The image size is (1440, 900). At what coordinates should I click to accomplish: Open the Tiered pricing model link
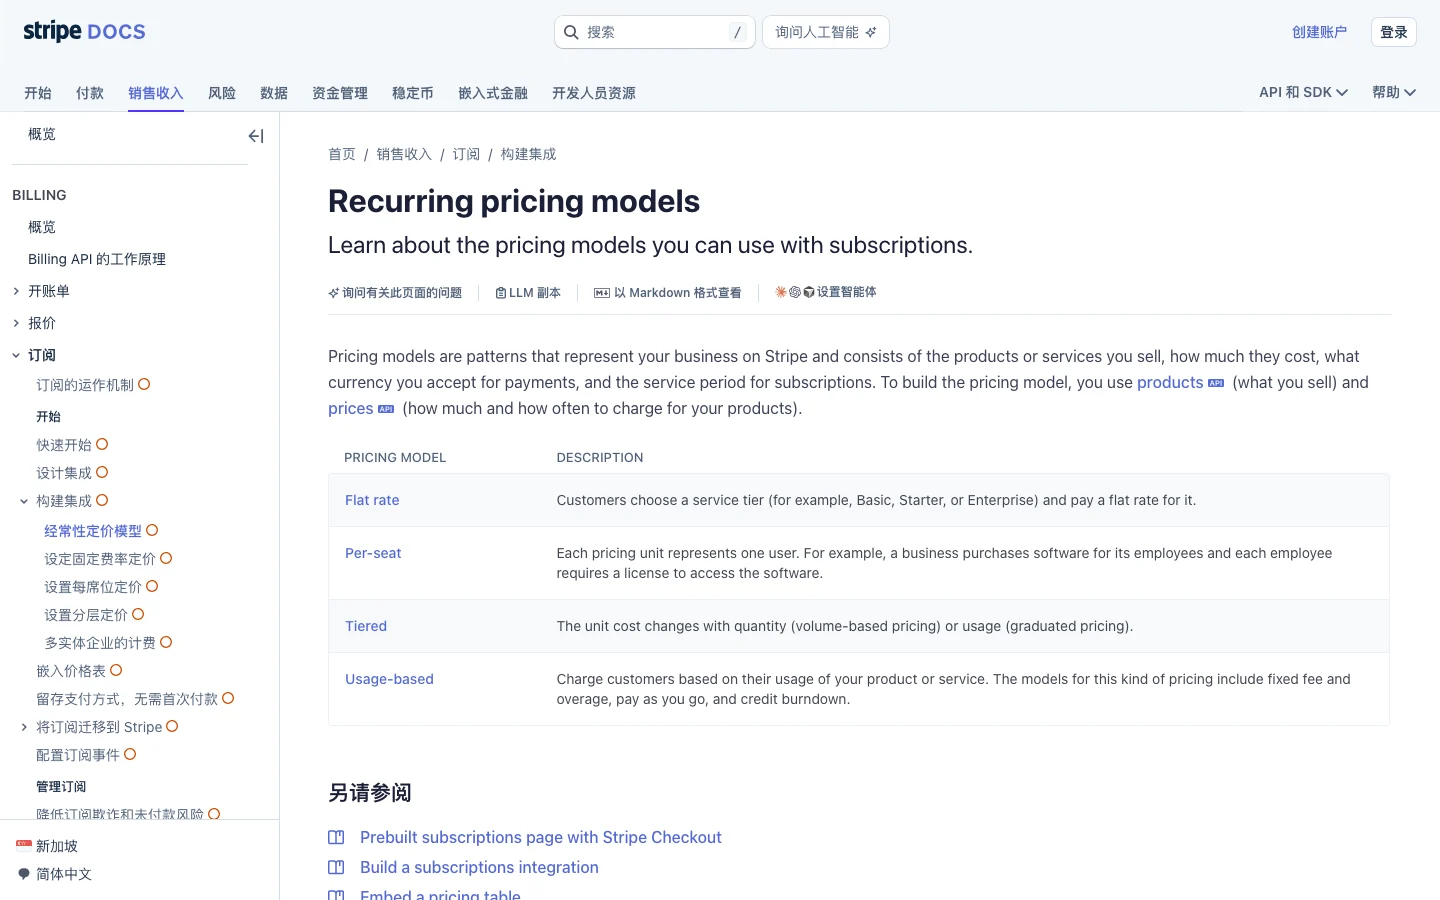point(366,626)
